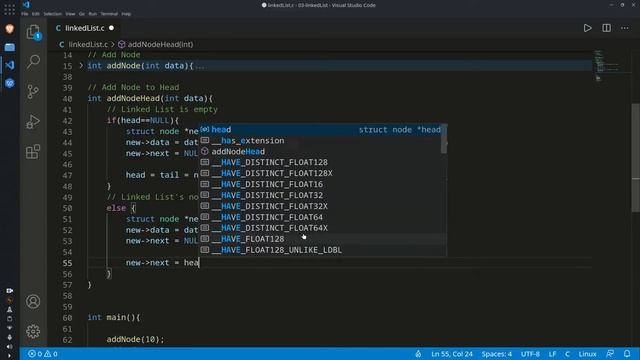Click the code minimap preview

coord(607,65)
